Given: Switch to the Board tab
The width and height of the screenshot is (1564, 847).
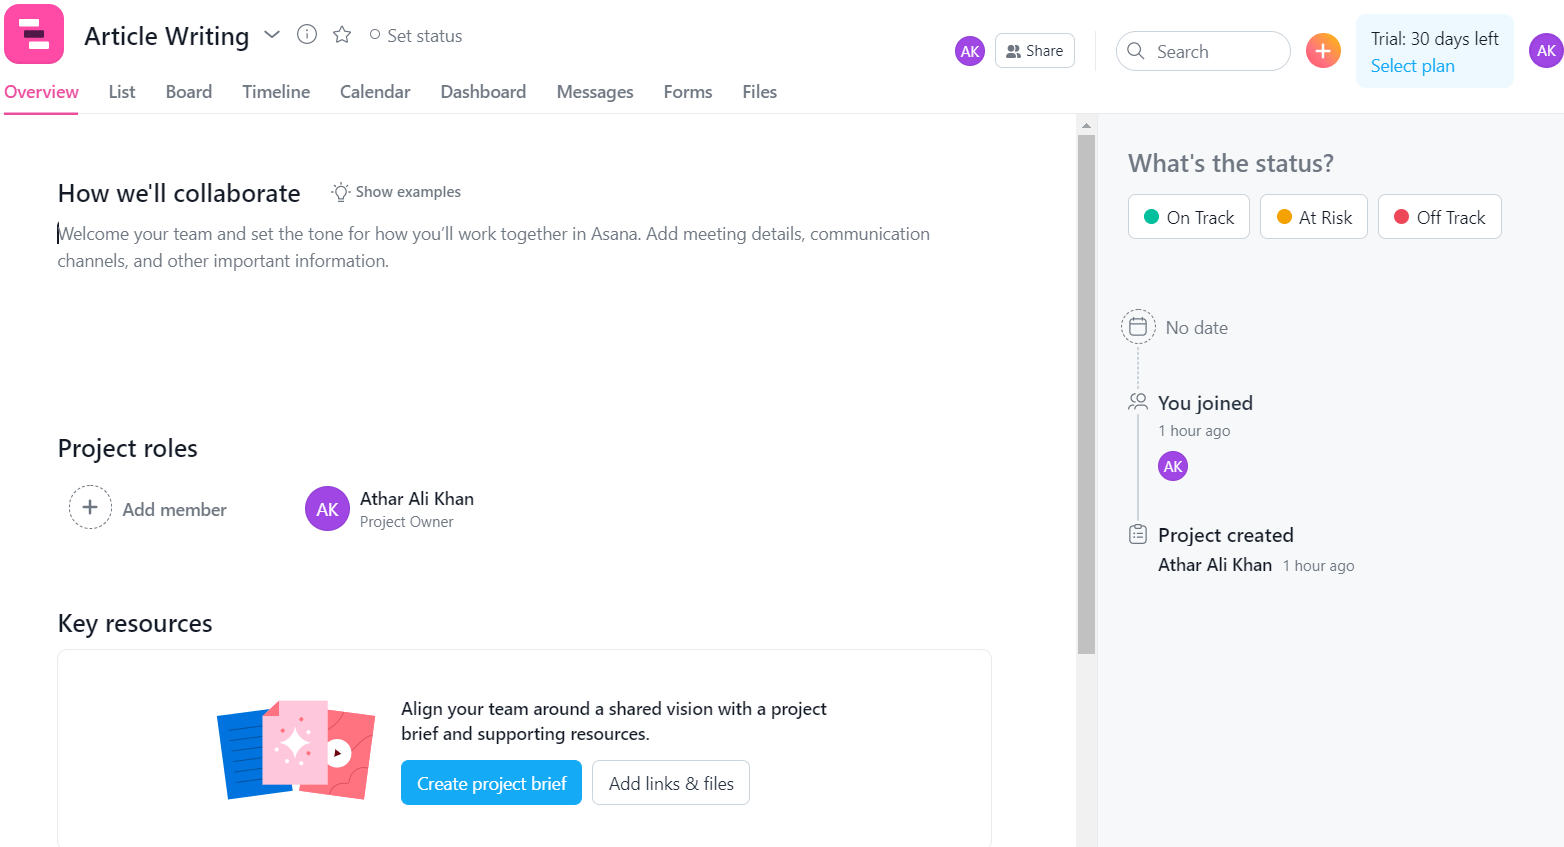Looking at the screenshot, I should [x=189, y=92].
